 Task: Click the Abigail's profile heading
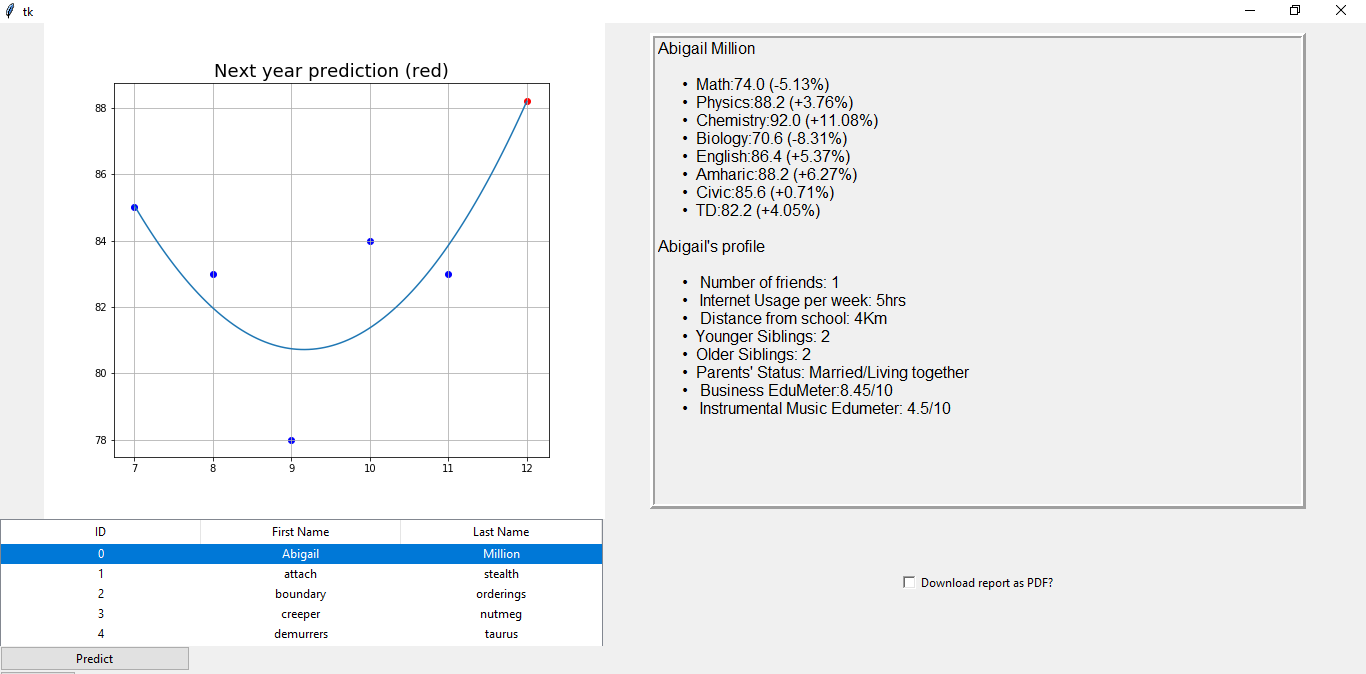click(711, 247)
